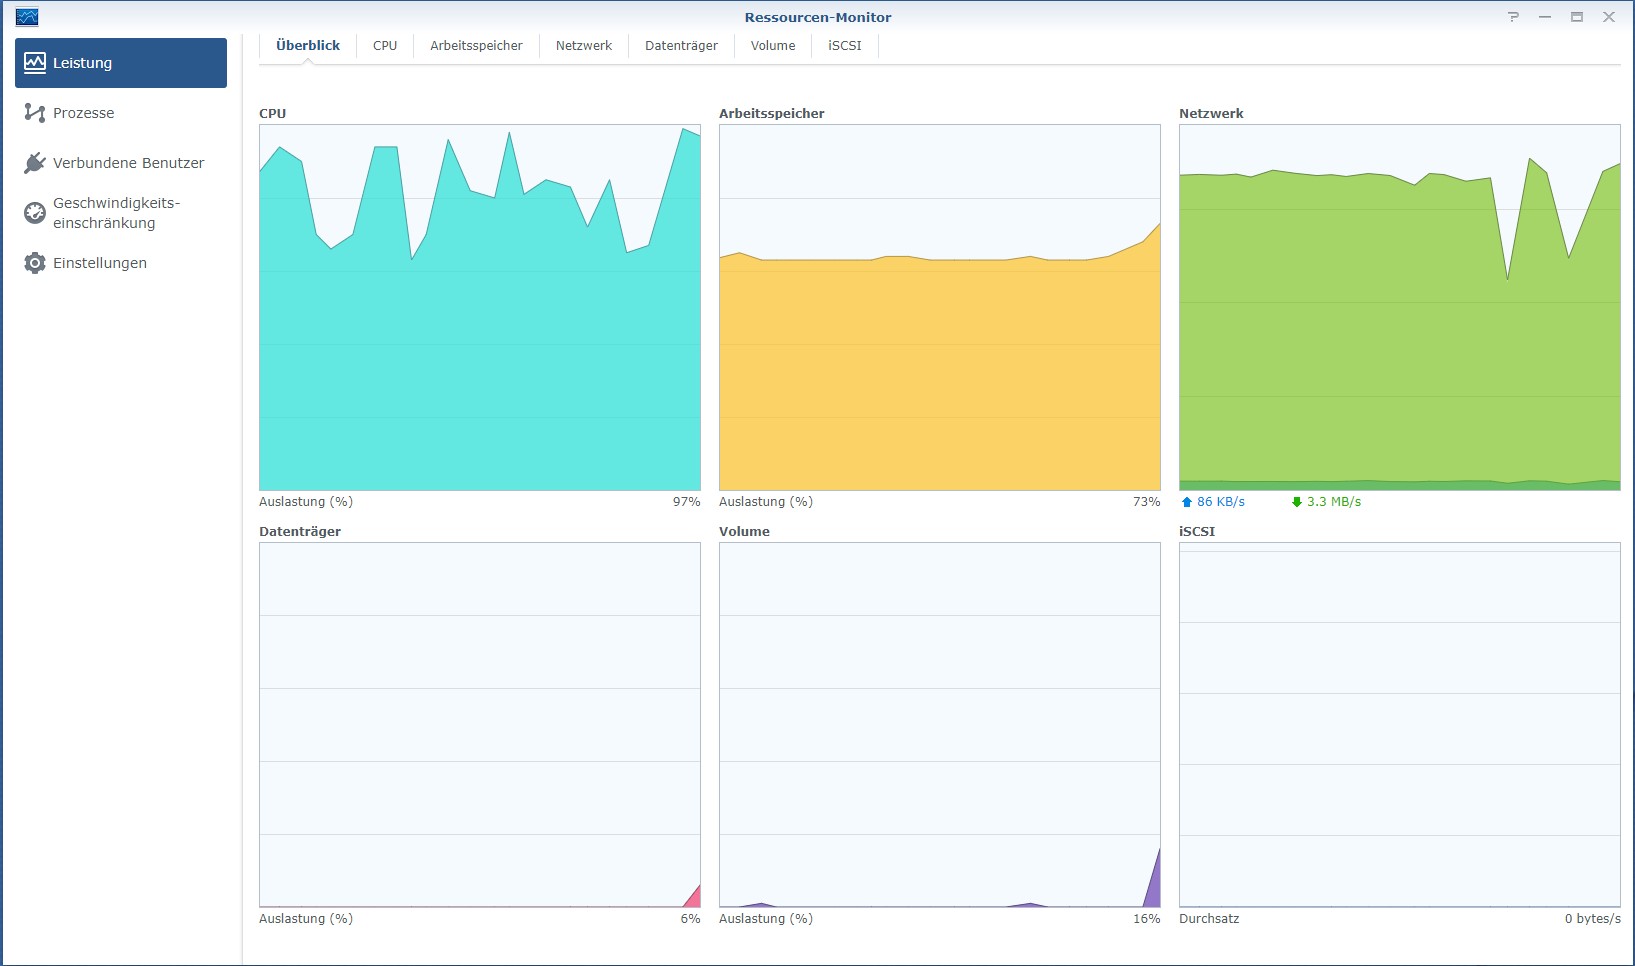Click the Arbeitsspeicher usage chart
The width and height of the screenshot is (1635, 966).
(940, 307)
